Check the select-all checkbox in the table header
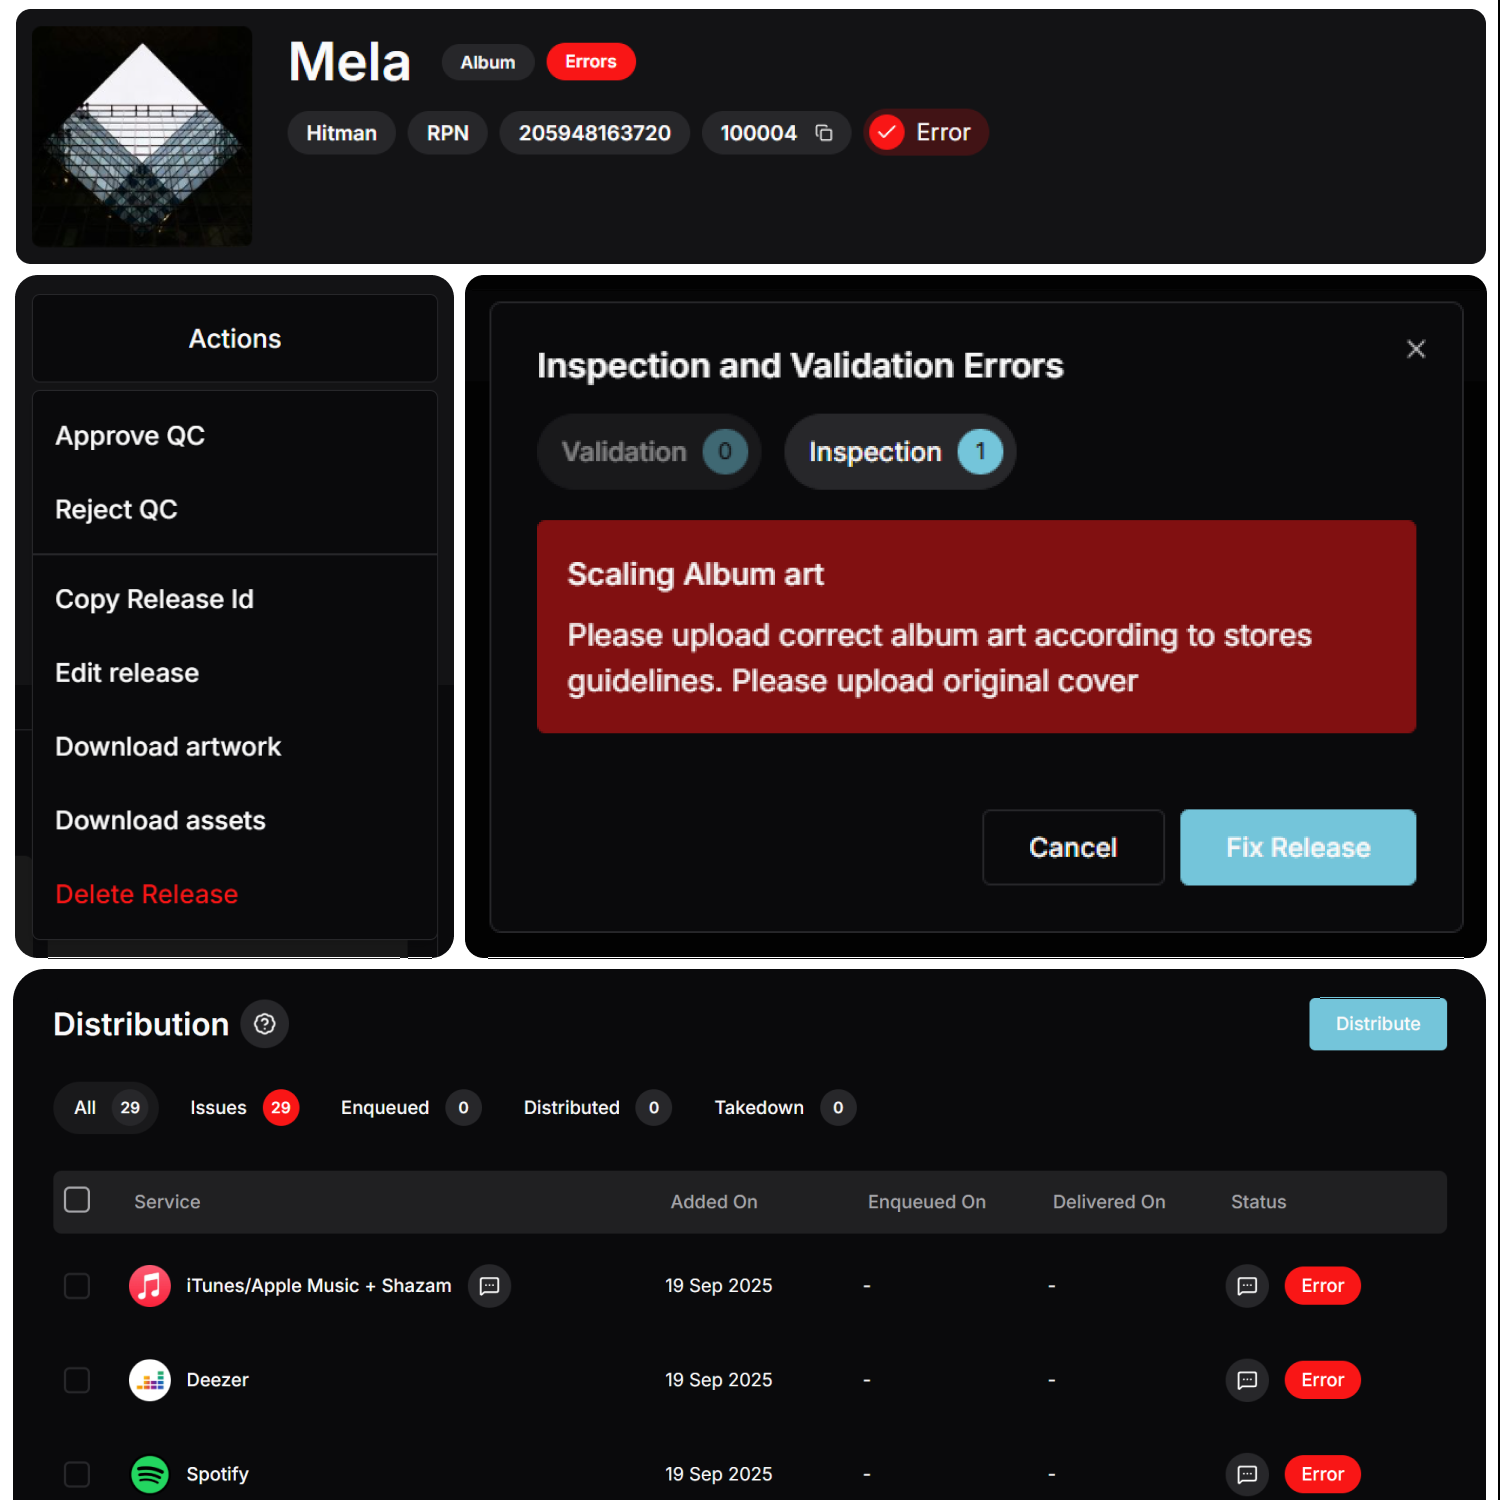The width and height of the screenshot is (1500, 1500). click(77, 1199)
